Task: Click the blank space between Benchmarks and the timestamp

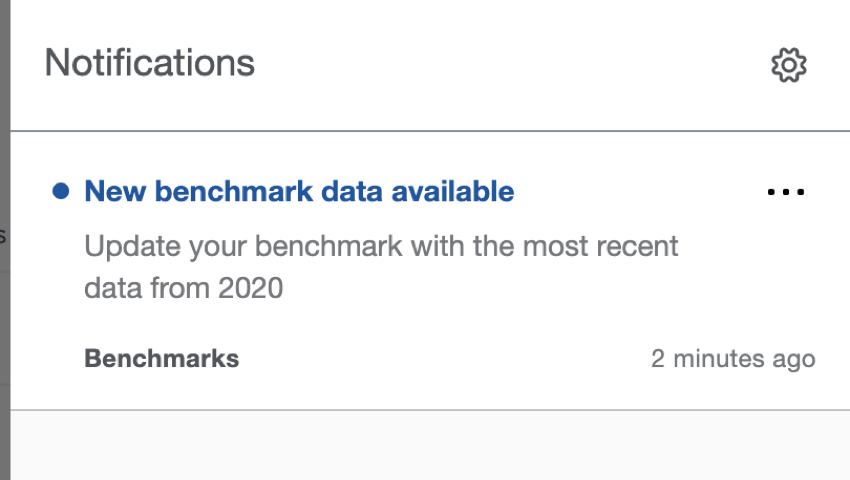Action: point(445,359)
